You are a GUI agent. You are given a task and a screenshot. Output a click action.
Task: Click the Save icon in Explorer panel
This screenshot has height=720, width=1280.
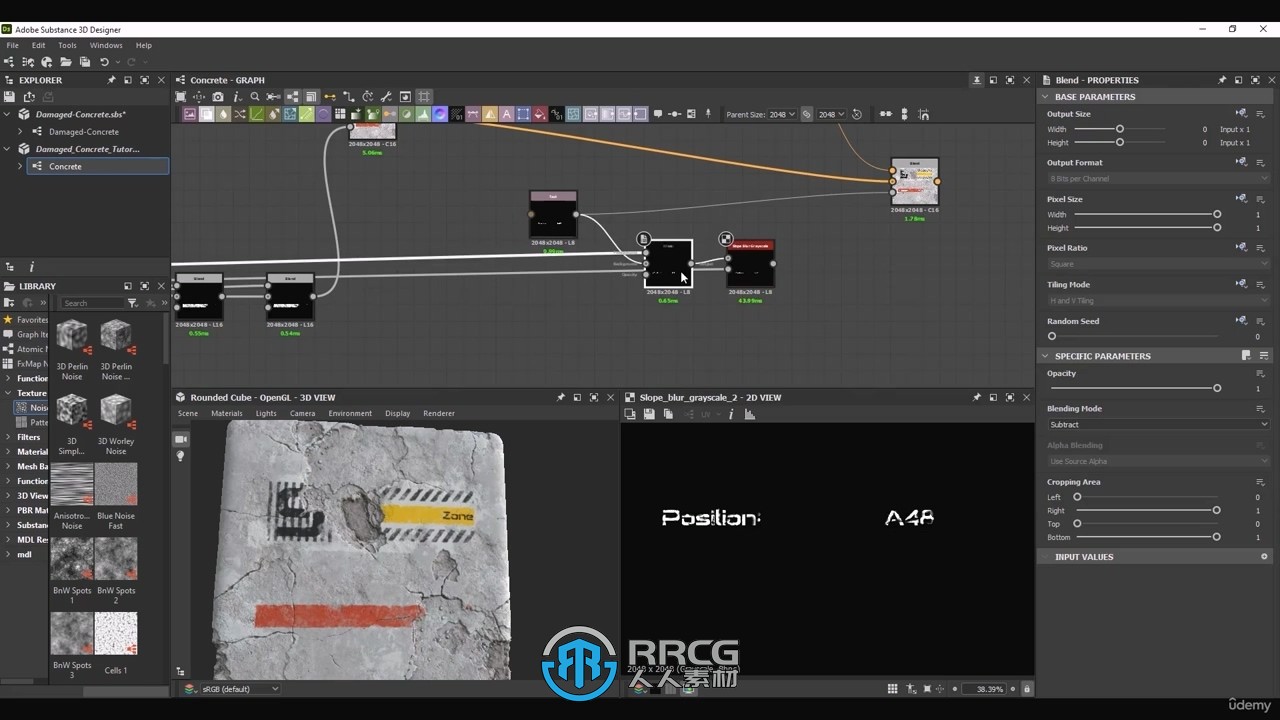[9, 97]
